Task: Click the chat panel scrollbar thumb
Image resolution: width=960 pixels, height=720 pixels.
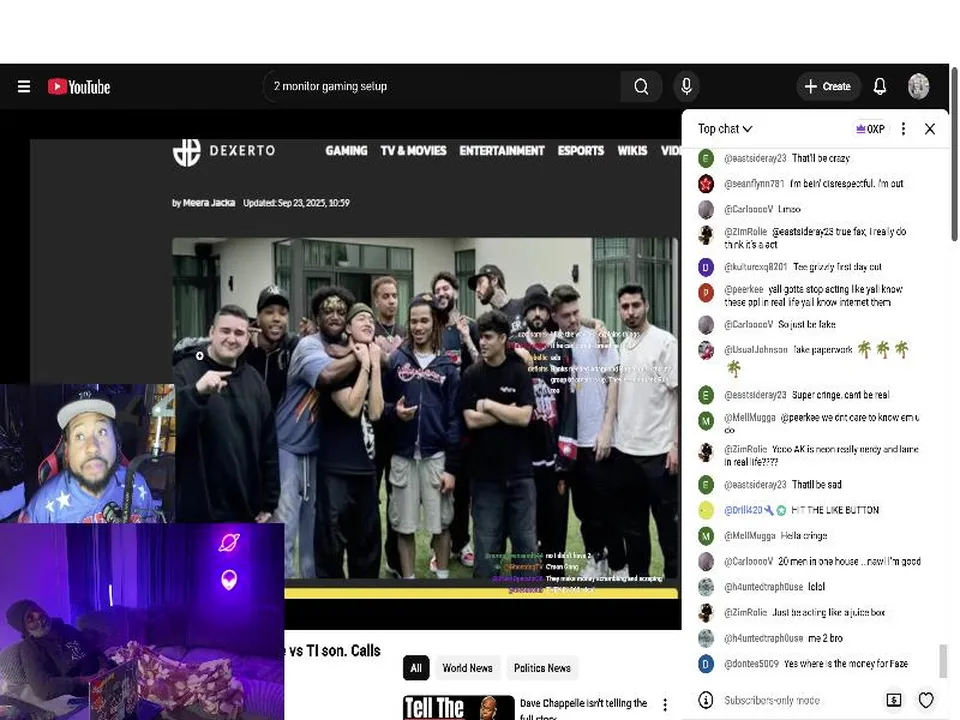Action: coord(943,660)
